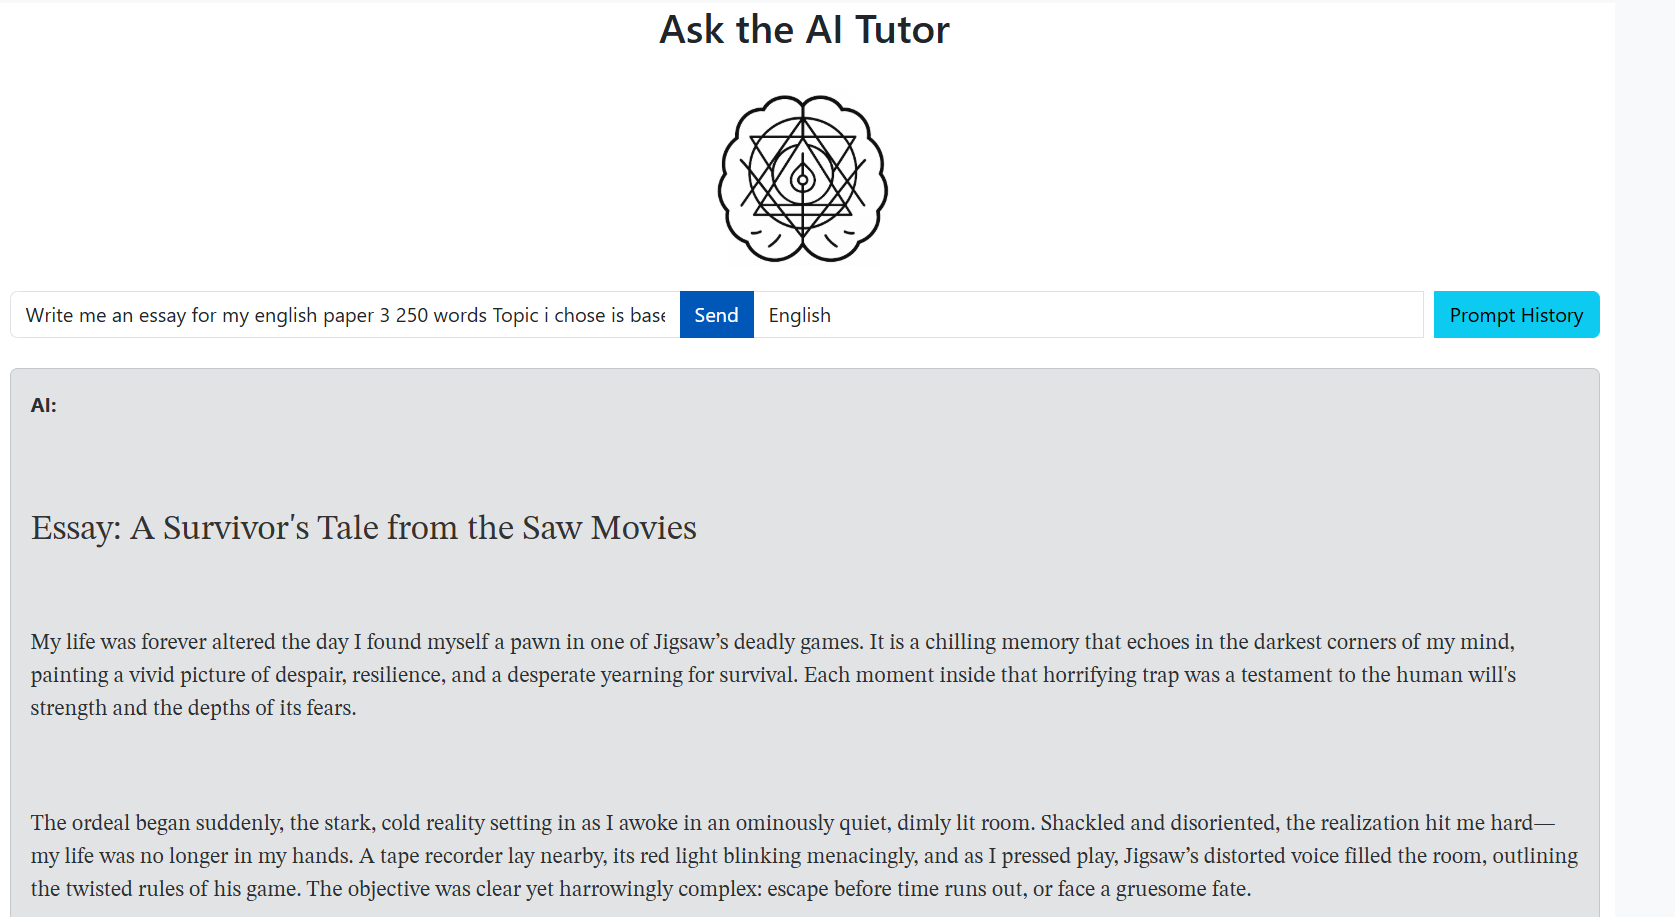
Task: Click the line beginning "painting a vivid picture"
Action: [772, 675]
